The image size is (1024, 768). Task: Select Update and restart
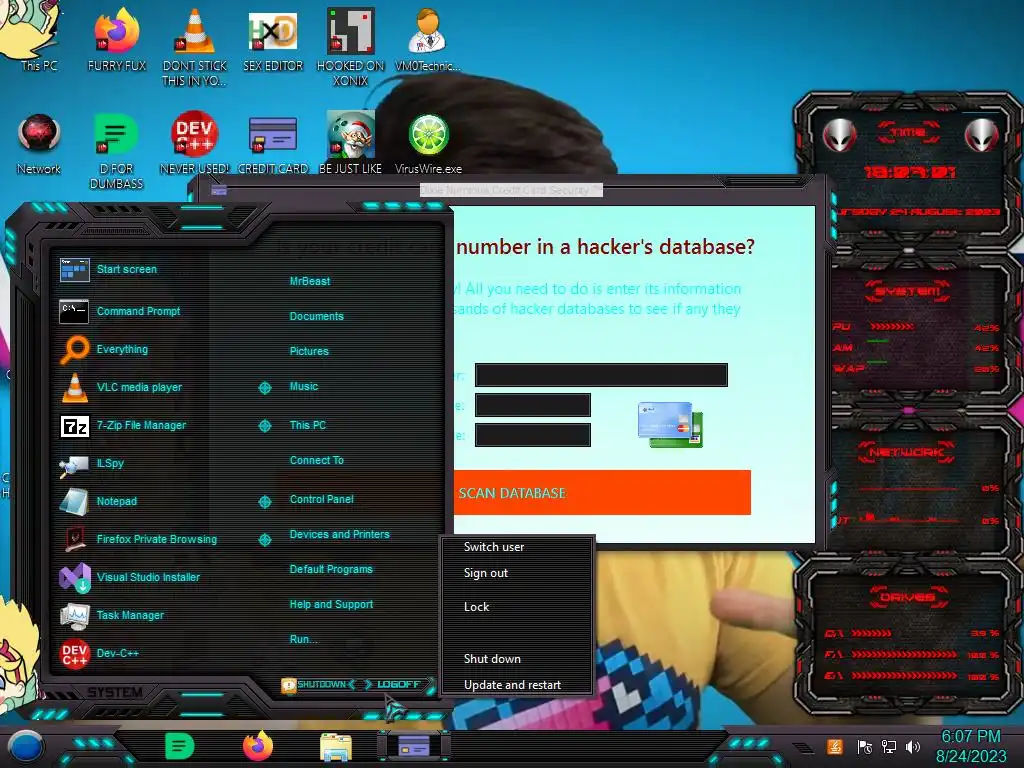pyautogui.click(x=512, y=685)
